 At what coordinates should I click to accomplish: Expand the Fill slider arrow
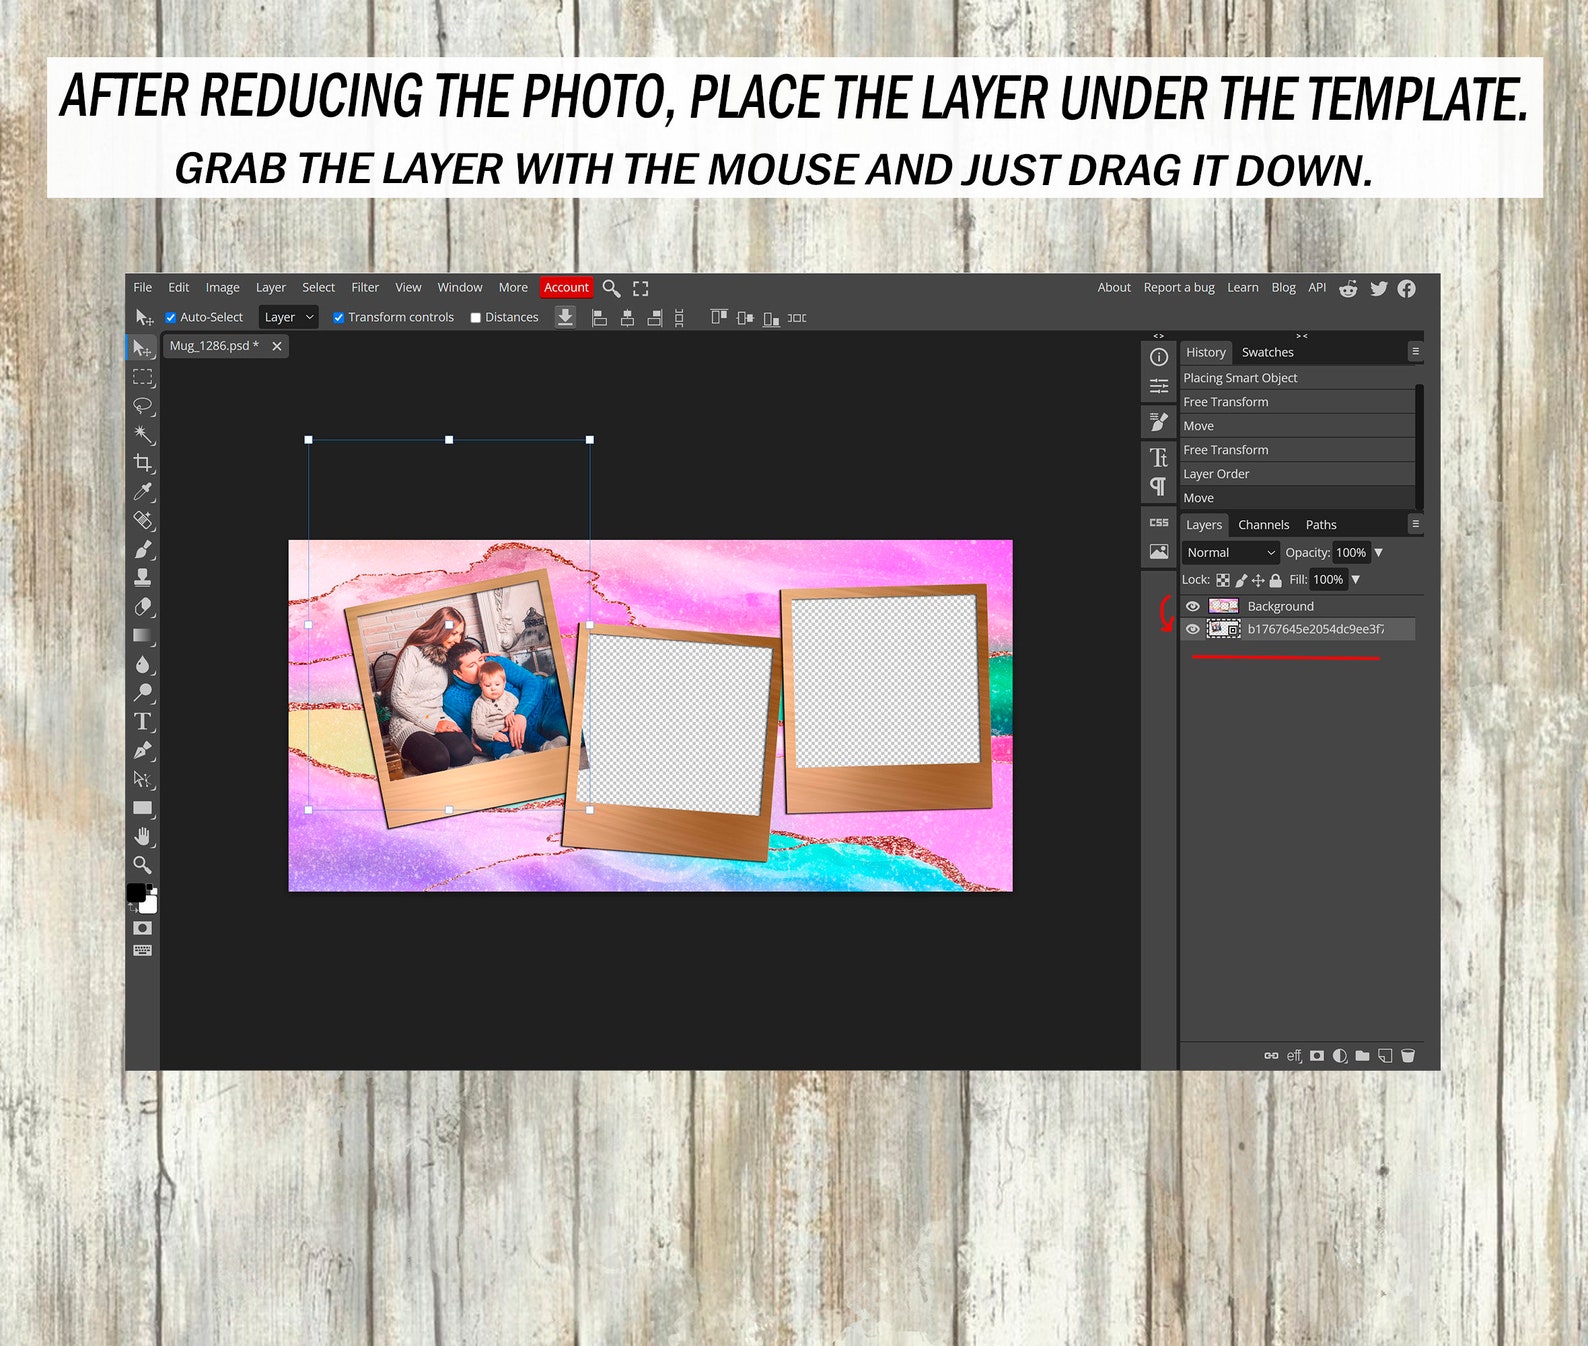pos(1356,580)
